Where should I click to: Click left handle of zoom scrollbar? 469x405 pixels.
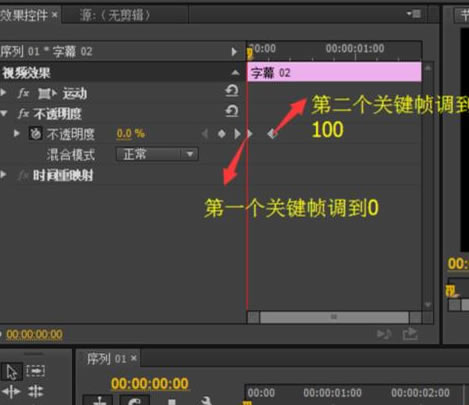pyautogui.click(x=253, y=317)
